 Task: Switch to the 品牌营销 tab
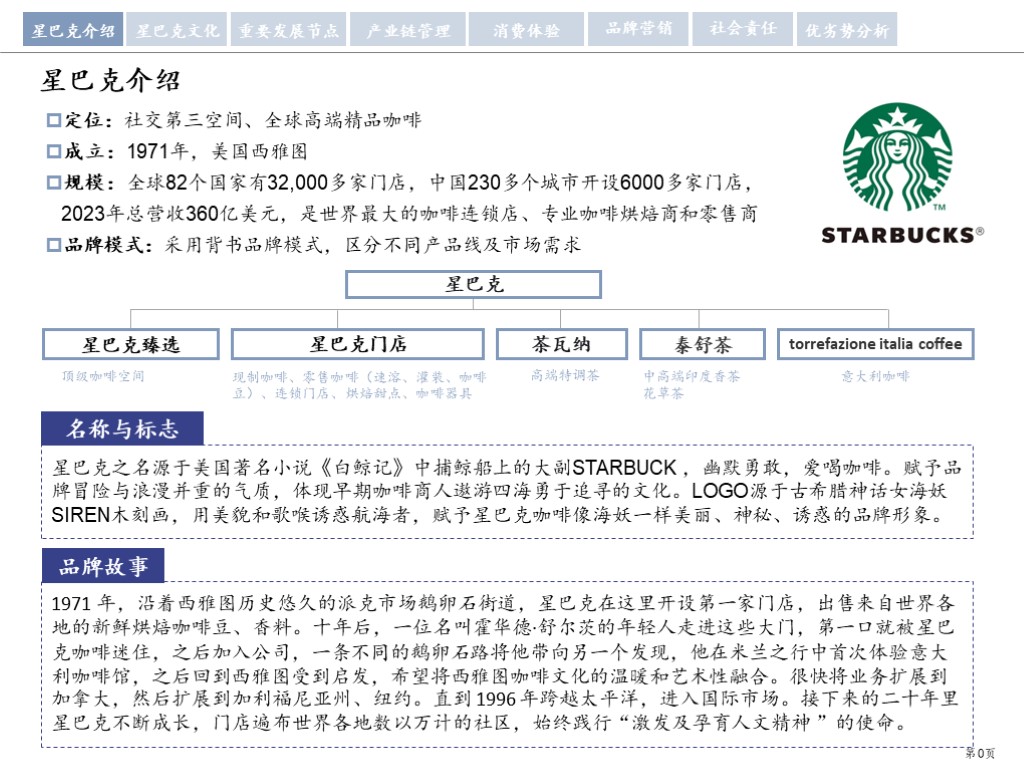click(638, 30)
